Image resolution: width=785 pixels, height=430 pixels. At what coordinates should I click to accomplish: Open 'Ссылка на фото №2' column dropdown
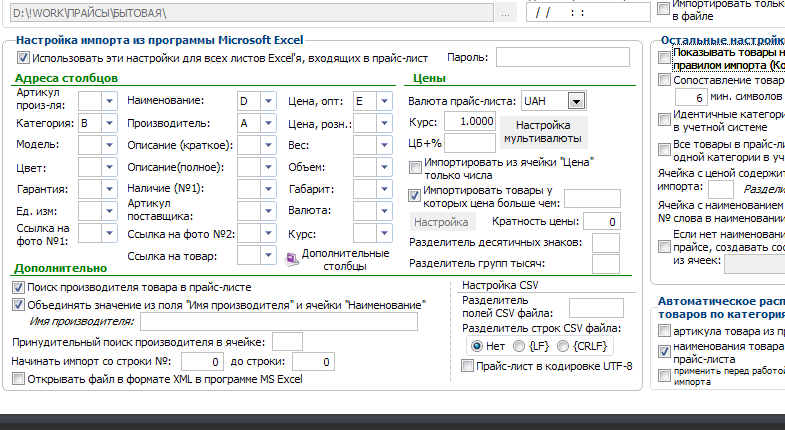tap(268, 233)
